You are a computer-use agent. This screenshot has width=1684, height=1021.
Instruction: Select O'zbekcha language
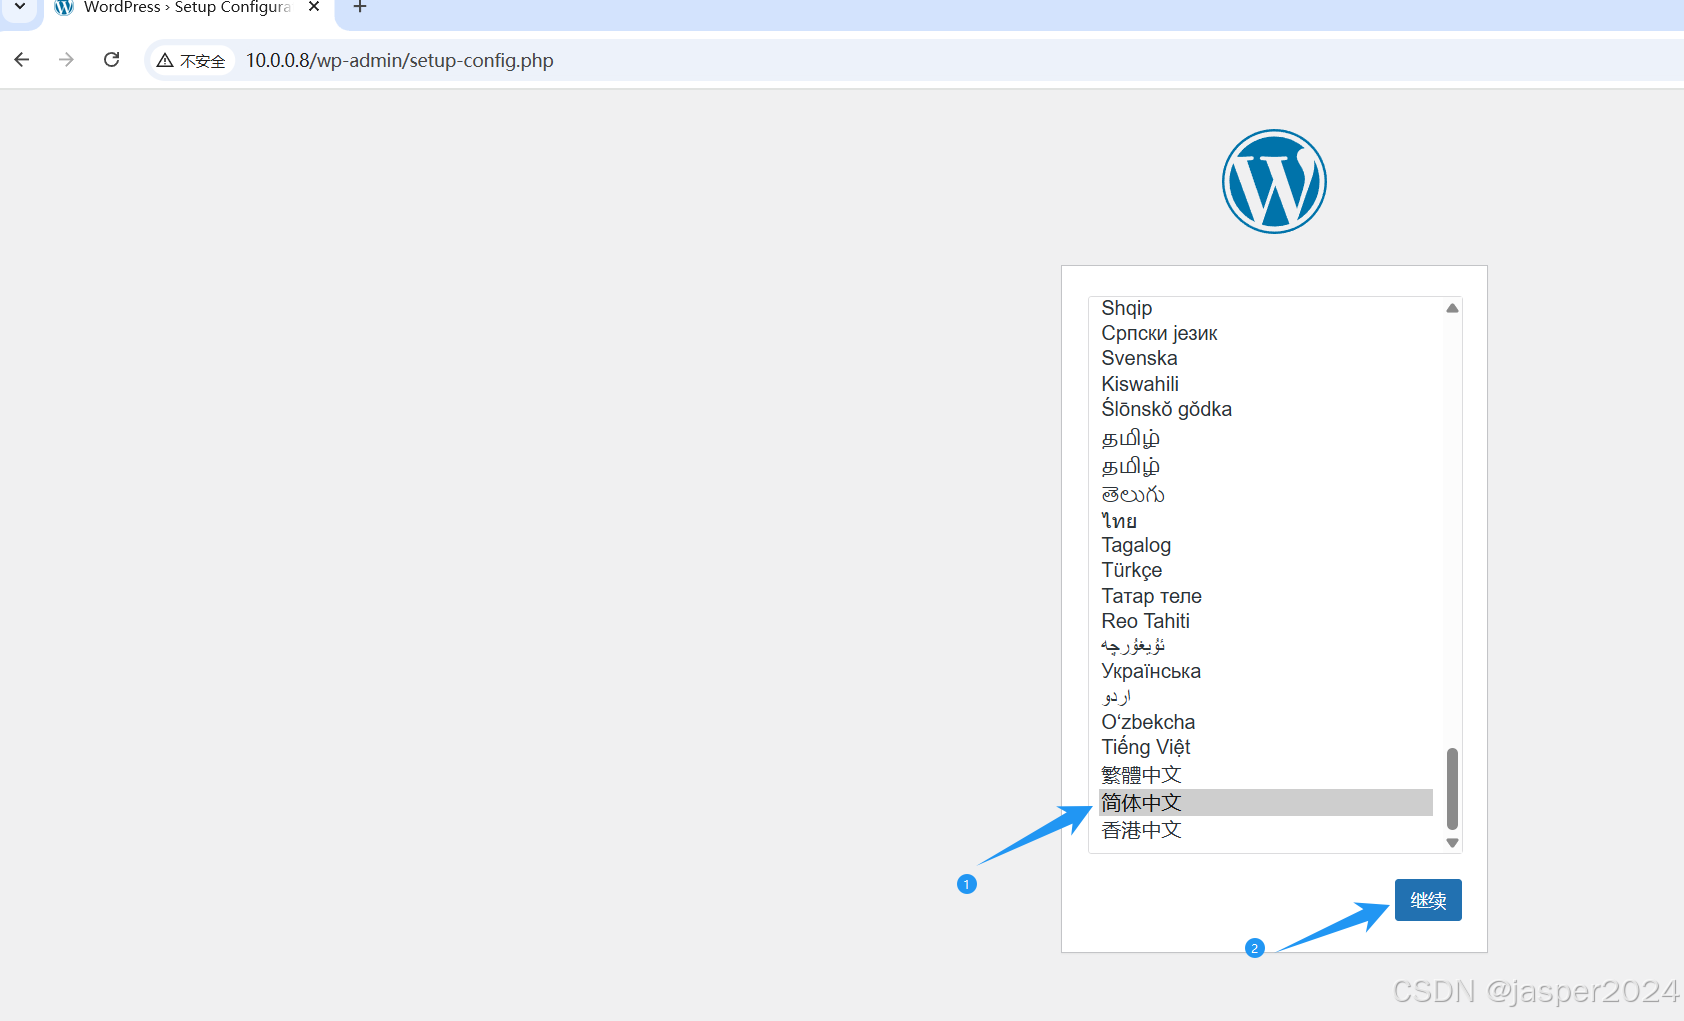tap(1265, 722)
